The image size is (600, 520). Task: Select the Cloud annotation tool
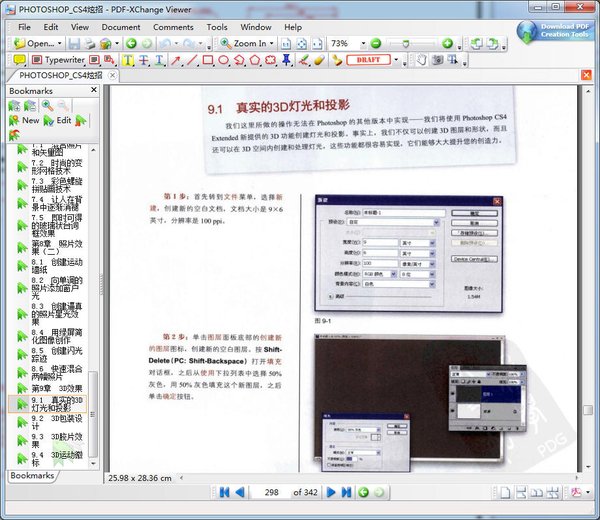(271, 60)
